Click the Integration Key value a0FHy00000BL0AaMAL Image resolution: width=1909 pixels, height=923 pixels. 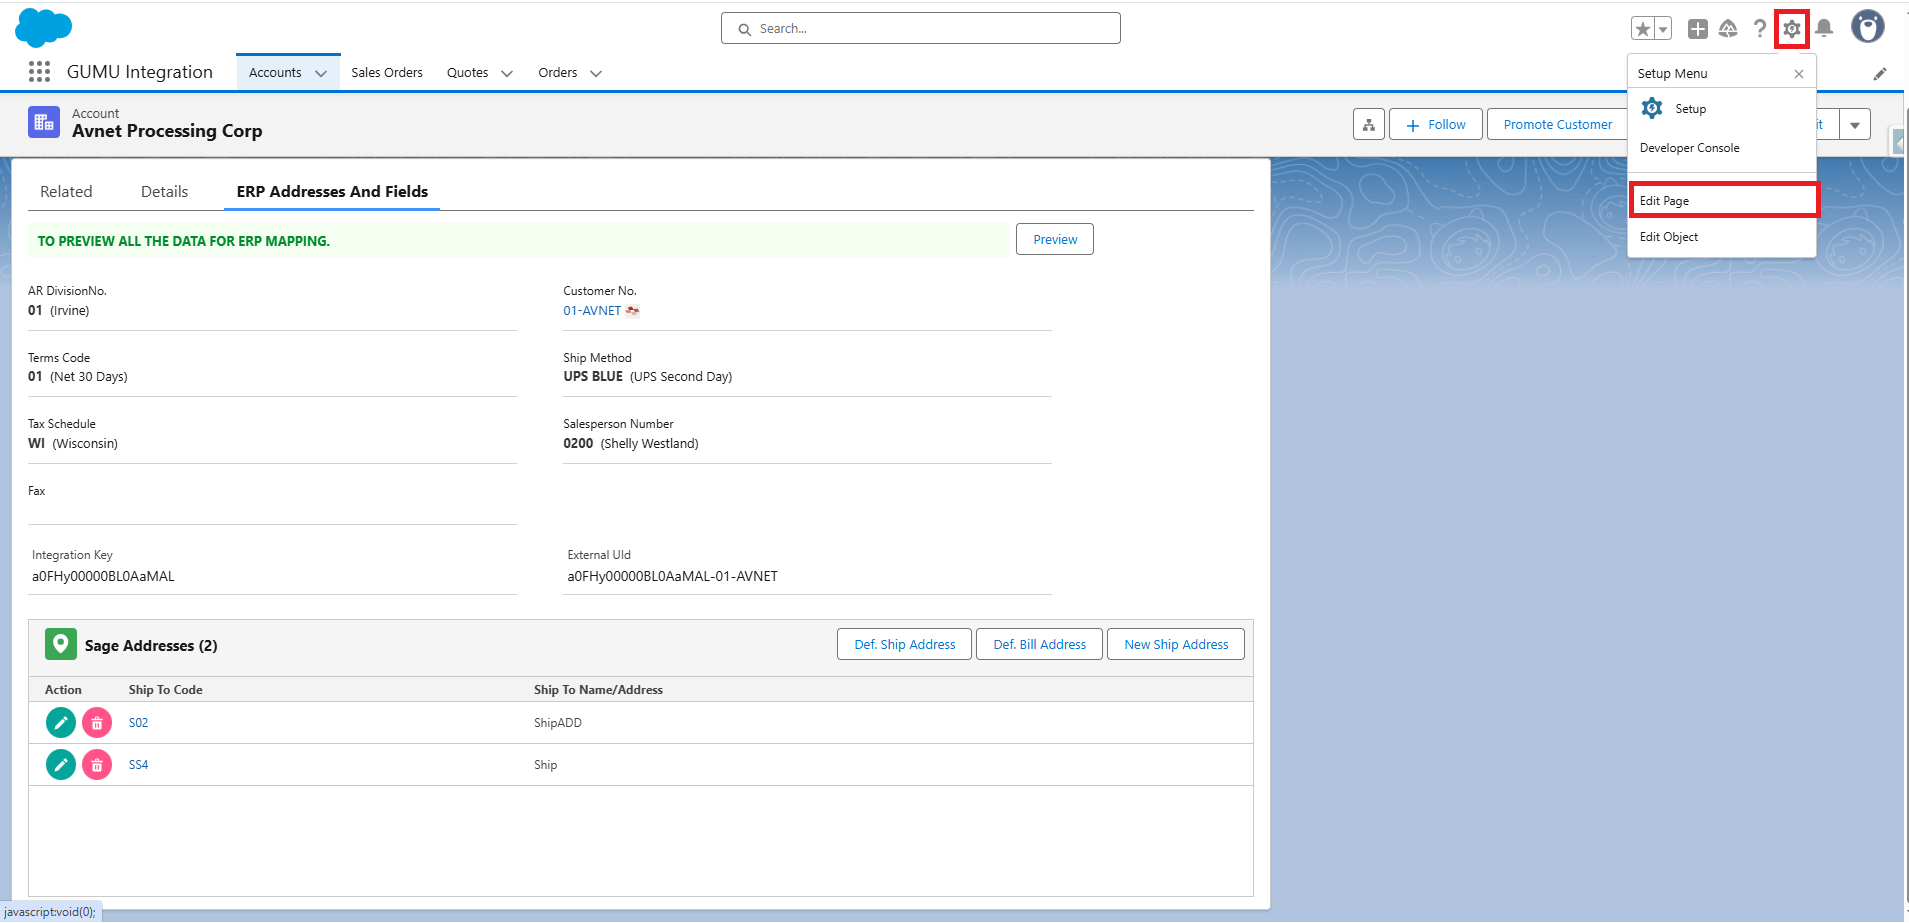(103, 576)
